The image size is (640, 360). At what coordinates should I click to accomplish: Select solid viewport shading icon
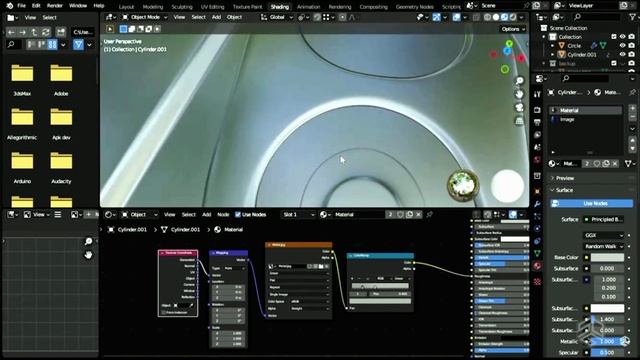496,17
